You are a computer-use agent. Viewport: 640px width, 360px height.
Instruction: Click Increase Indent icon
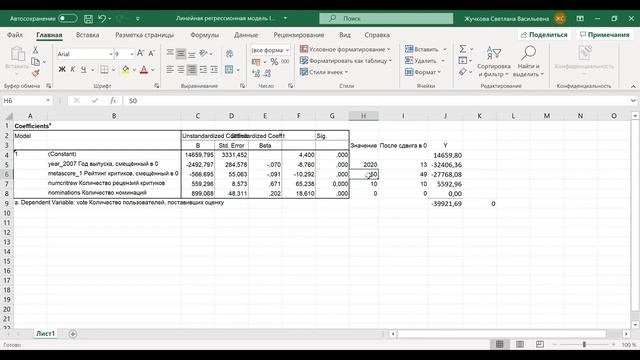click(214, 70)
